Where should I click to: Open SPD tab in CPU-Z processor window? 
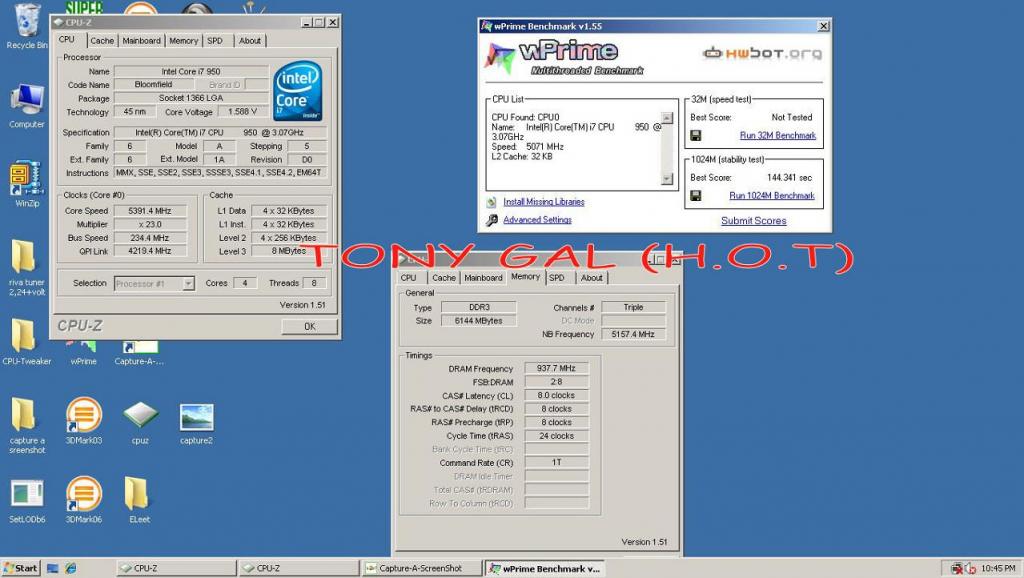coord(215,40)
